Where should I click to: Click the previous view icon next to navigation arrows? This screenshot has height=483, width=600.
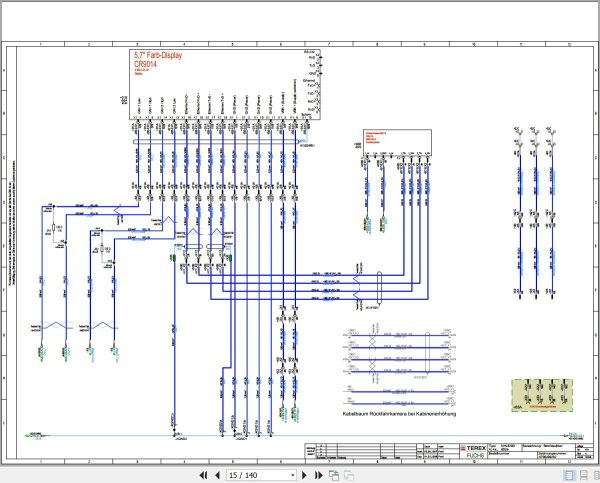click(334, 475)
